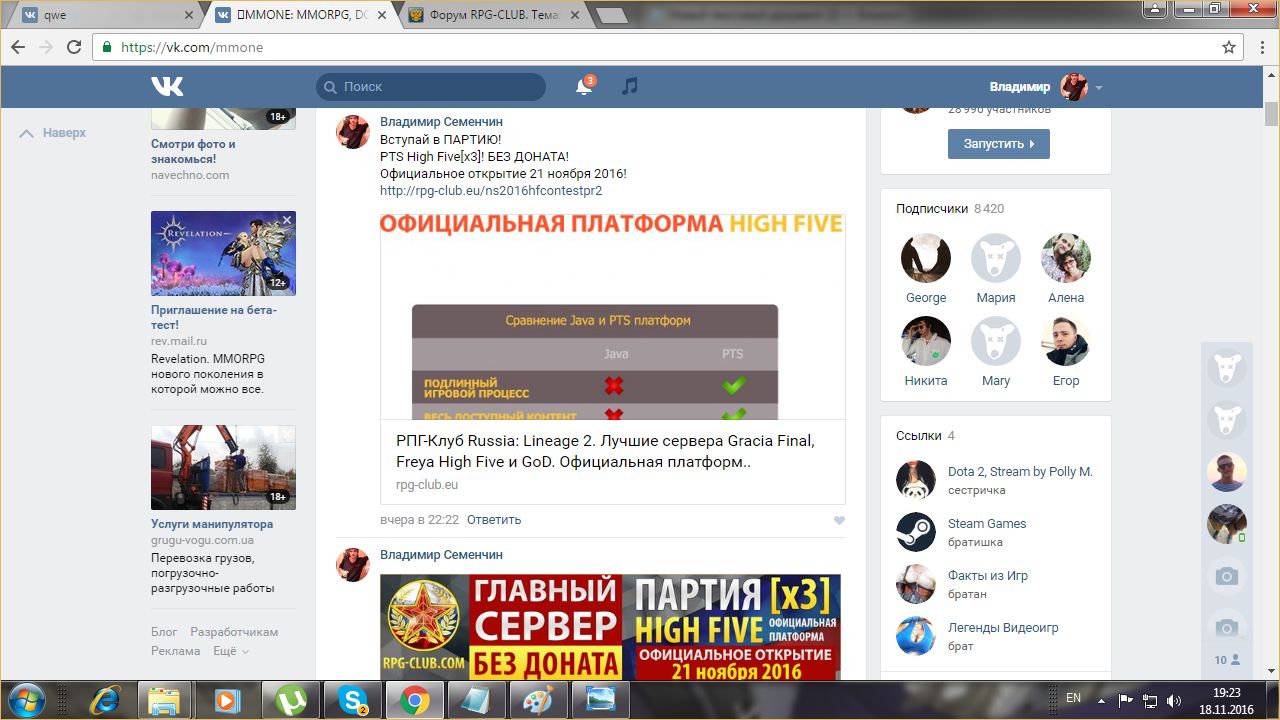Screen dimensions: 1280x720
Task: Close the Форум RPG-CLUB tab
Action: (x=574, y=15)
